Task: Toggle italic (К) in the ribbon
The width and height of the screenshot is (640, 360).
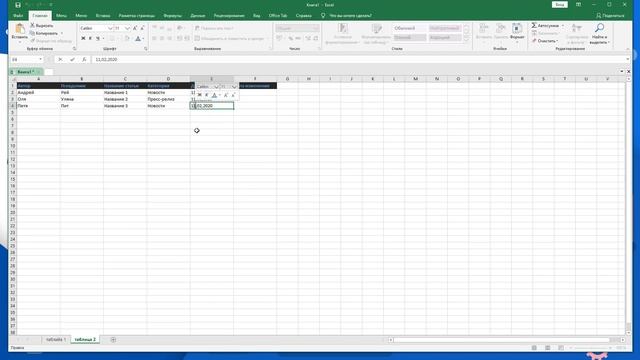Action: point(90,38)
